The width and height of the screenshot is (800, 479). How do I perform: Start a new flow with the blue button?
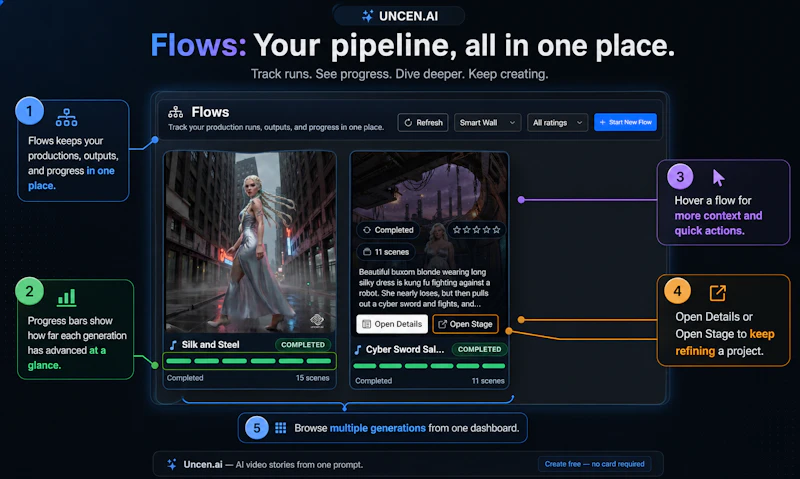[x=625, y=122]
